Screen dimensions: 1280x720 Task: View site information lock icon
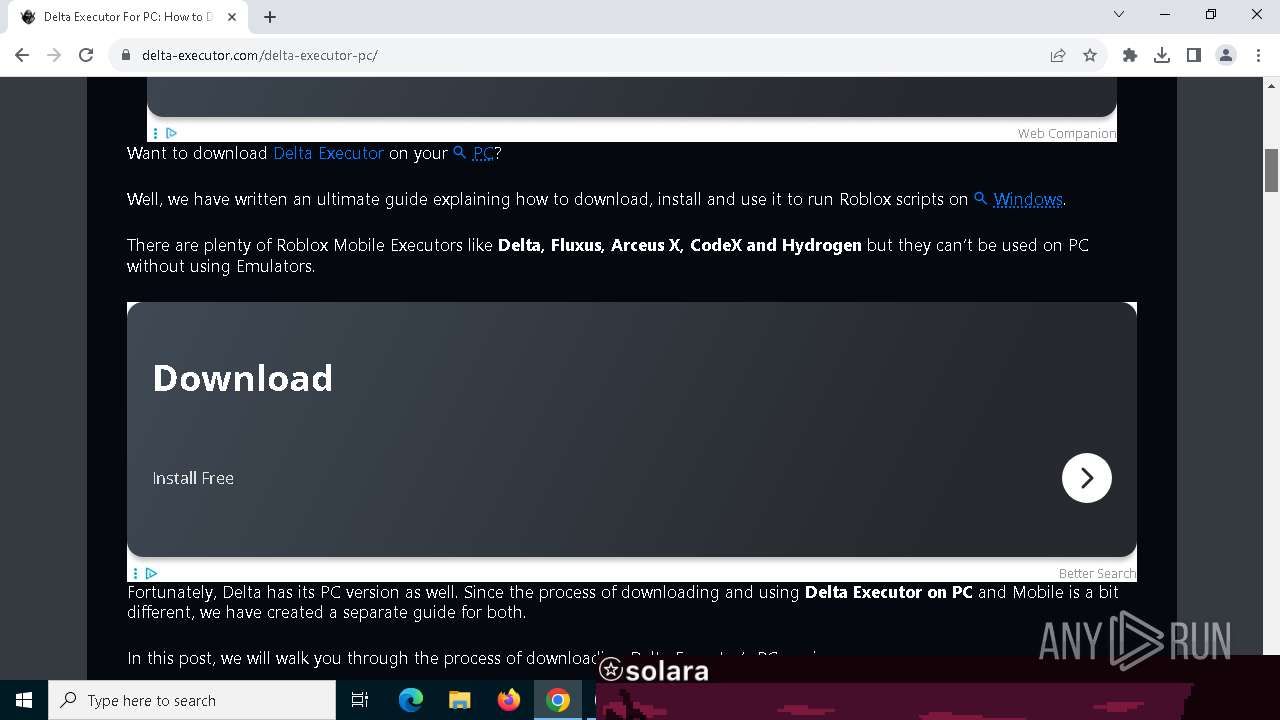click(126, 55)
